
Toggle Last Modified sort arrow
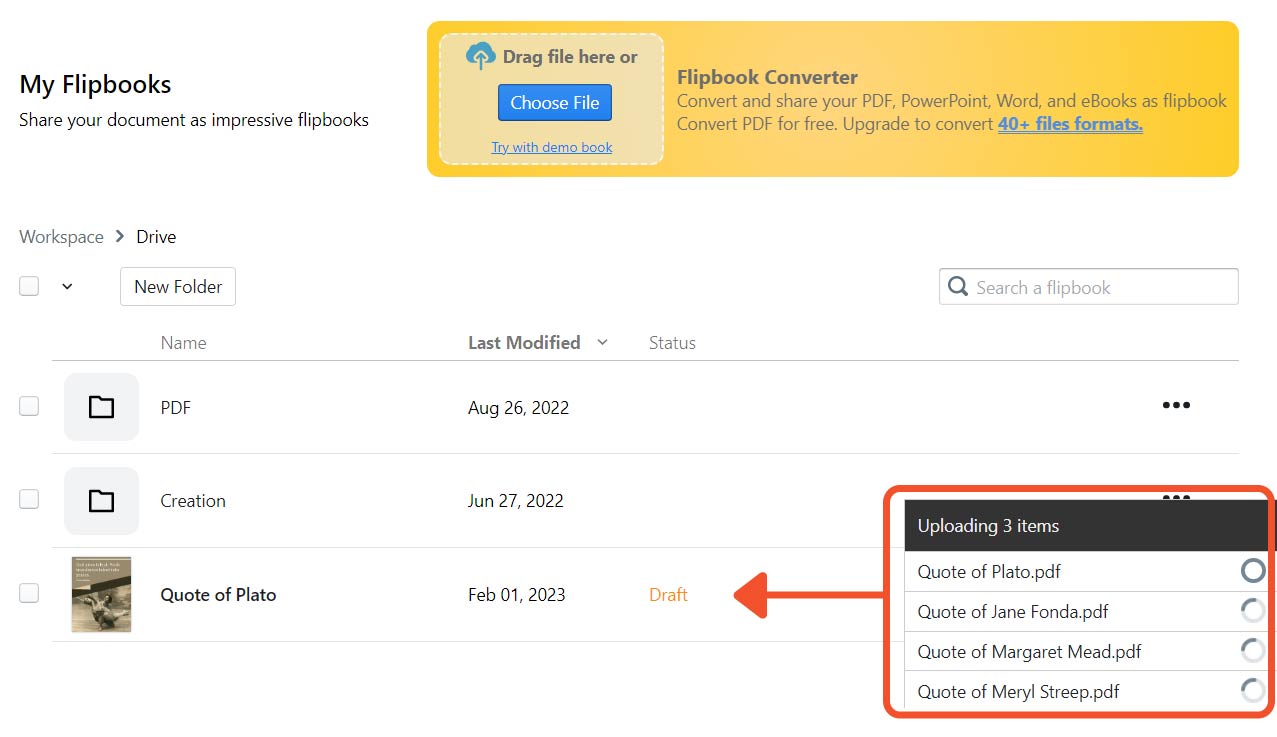pos(602,343)
